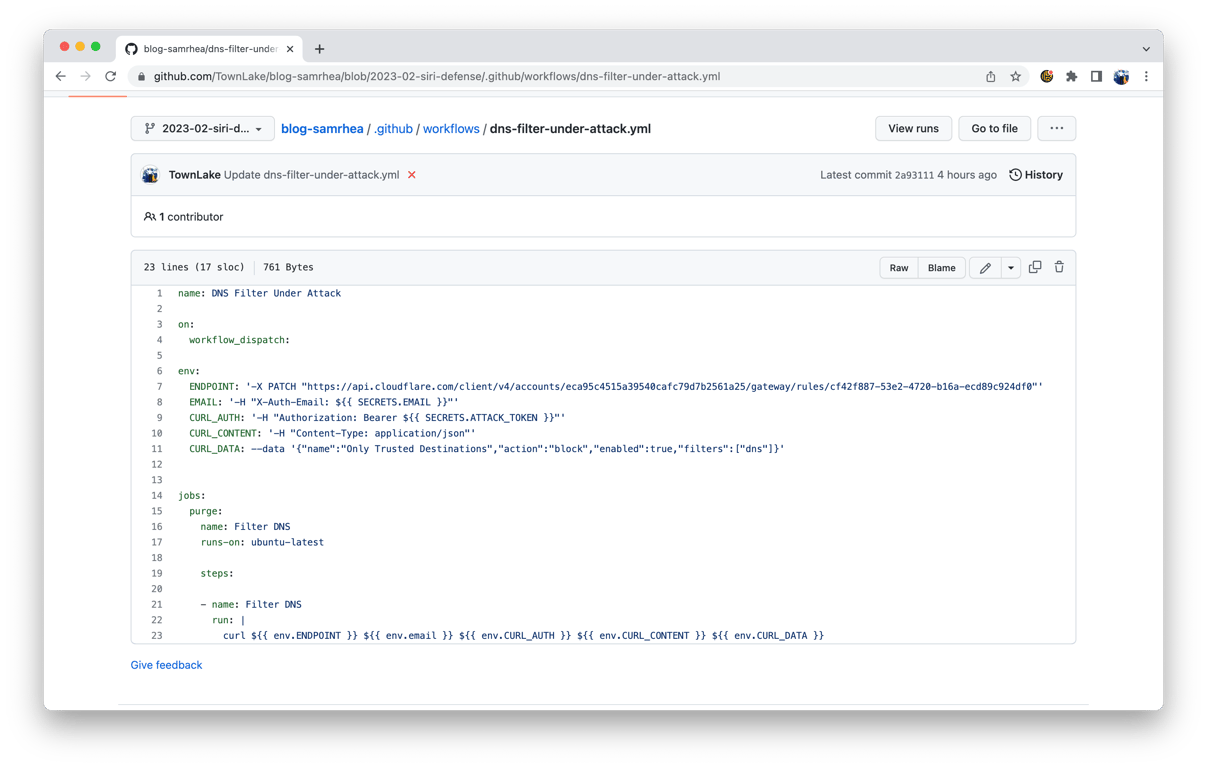The width and height of the screenshot is (1207, 768).
Task: Open the file History link
Action: 1036,175
